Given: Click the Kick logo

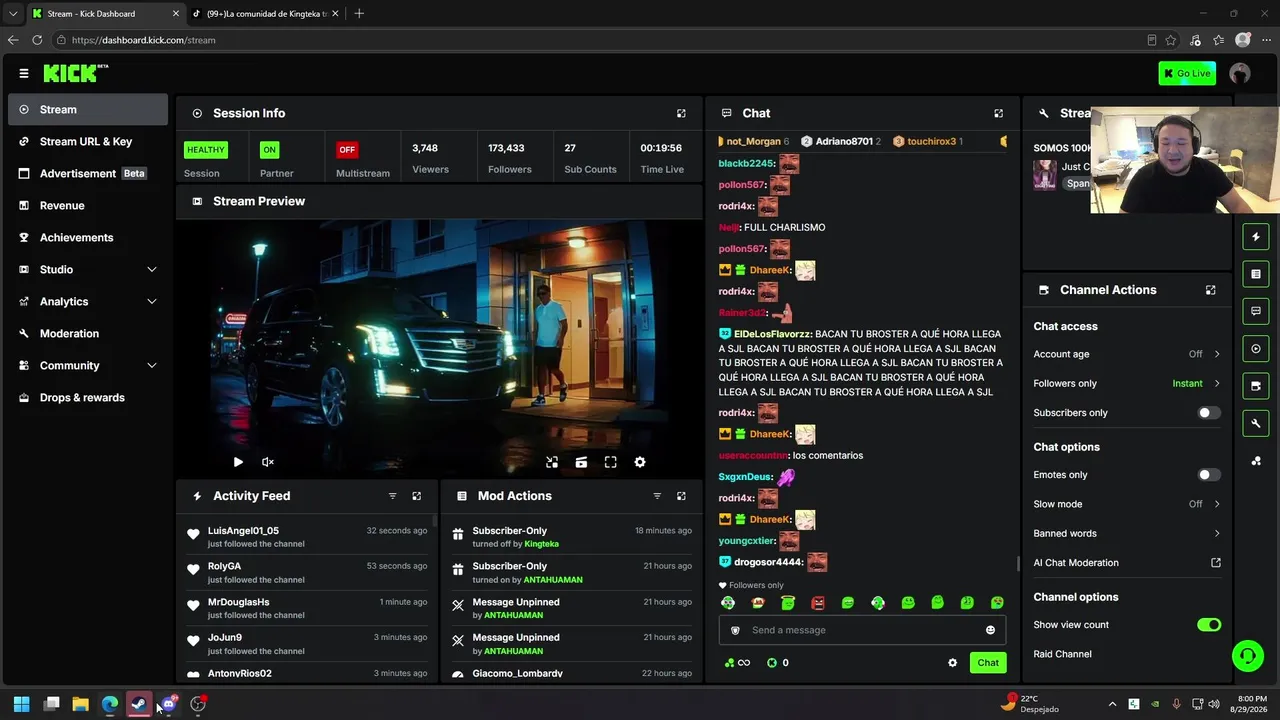Looking at the screenshot, I should click(76, 73).
